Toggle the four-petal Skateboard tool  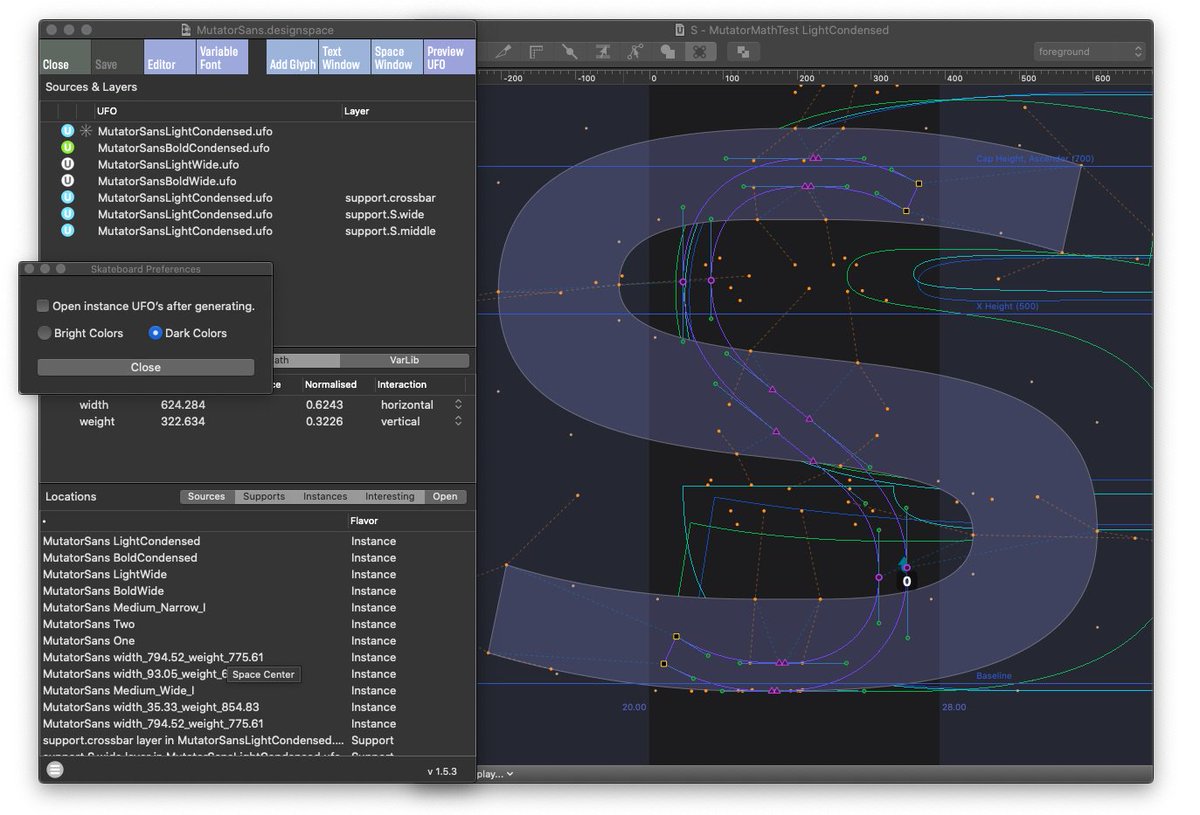[x=700, y=51]
